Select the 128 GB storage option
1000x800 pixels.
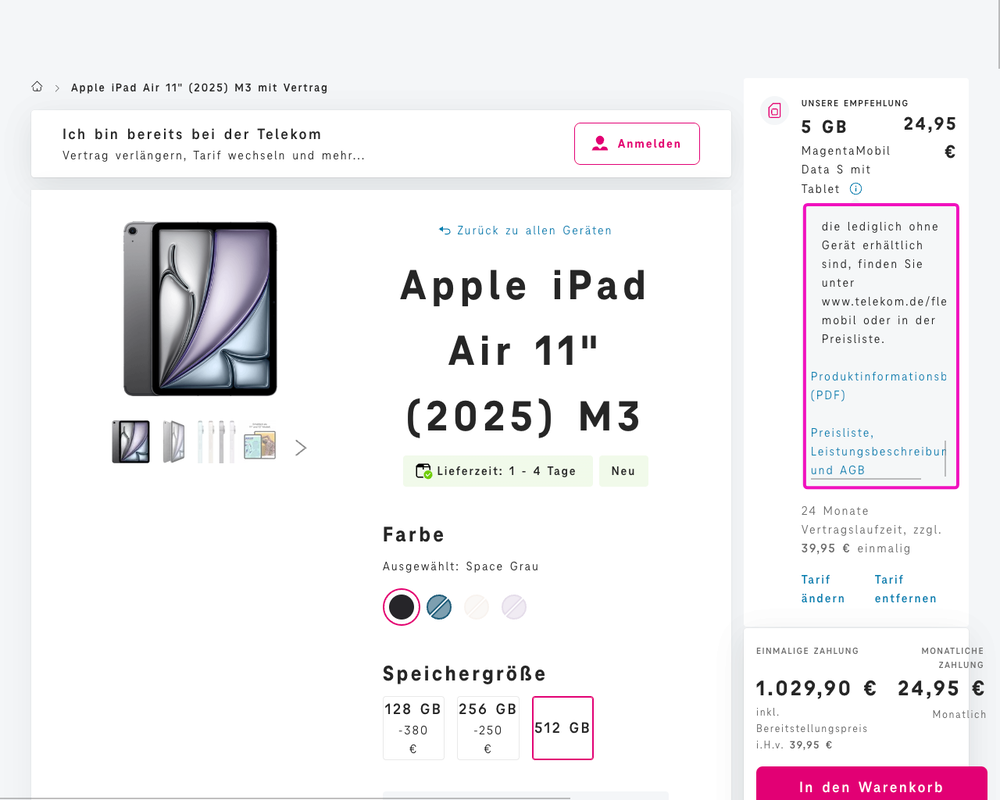tap(413, 728)
